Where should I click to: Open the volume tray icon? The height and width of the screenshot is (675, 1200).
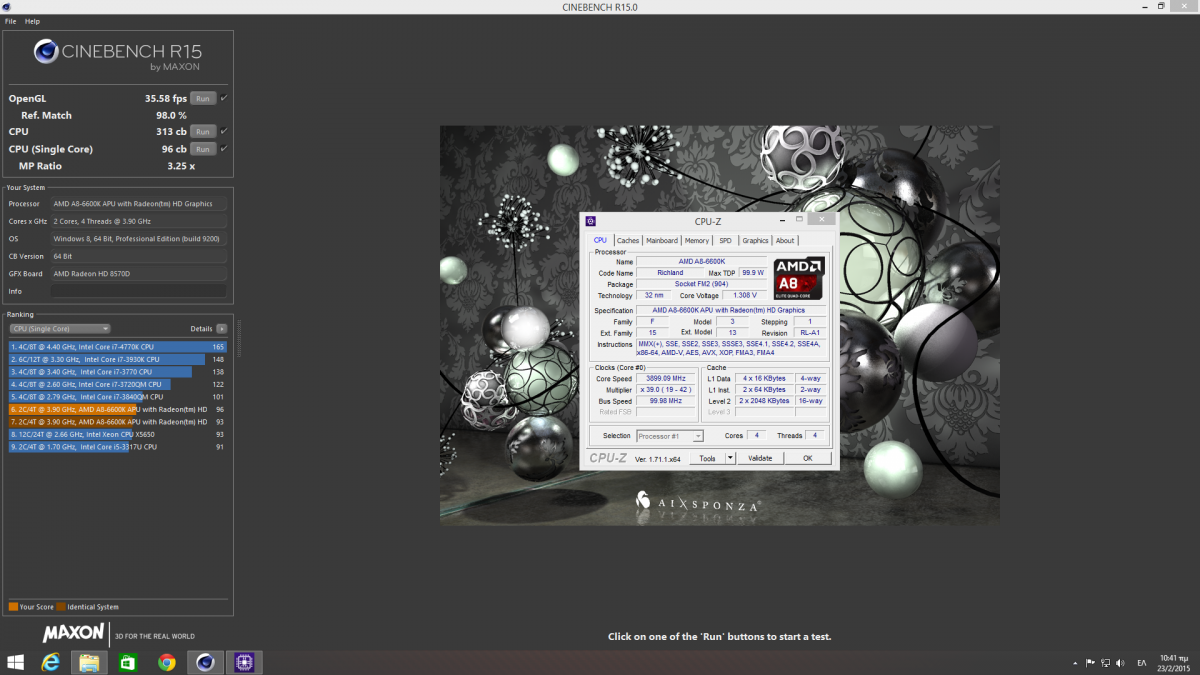(1120, 662)
